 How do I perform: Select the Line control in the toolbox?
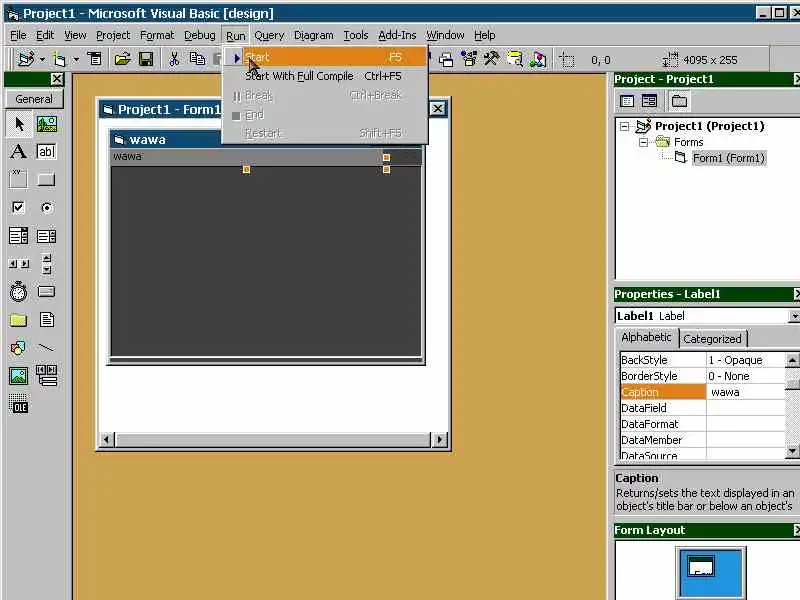click(x=46, y=348)
